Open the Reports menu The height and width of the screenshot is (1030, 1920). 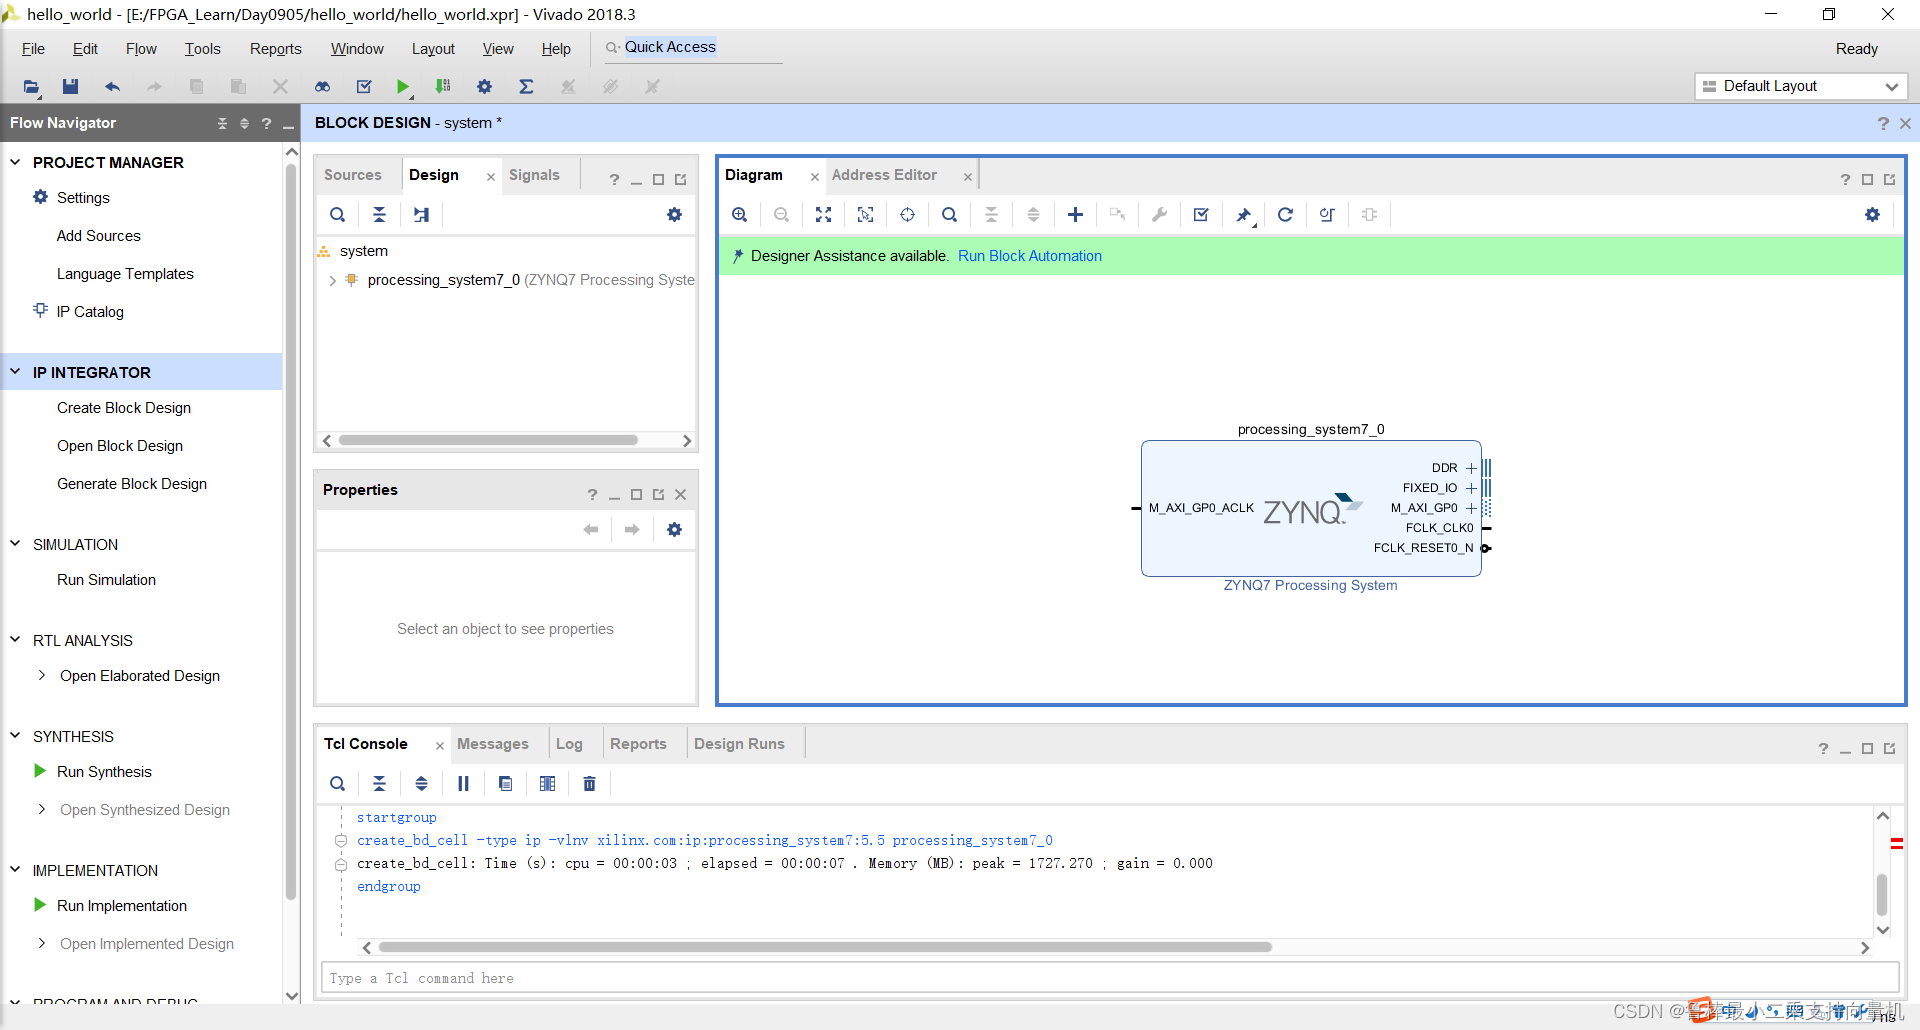point(275,49)
